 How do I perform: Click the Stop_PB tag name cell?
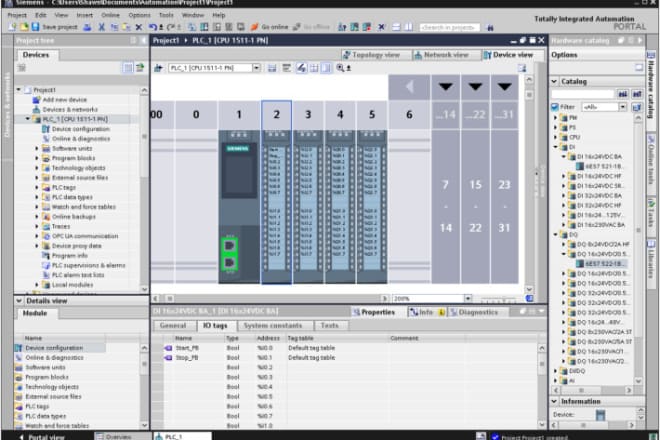187,358
